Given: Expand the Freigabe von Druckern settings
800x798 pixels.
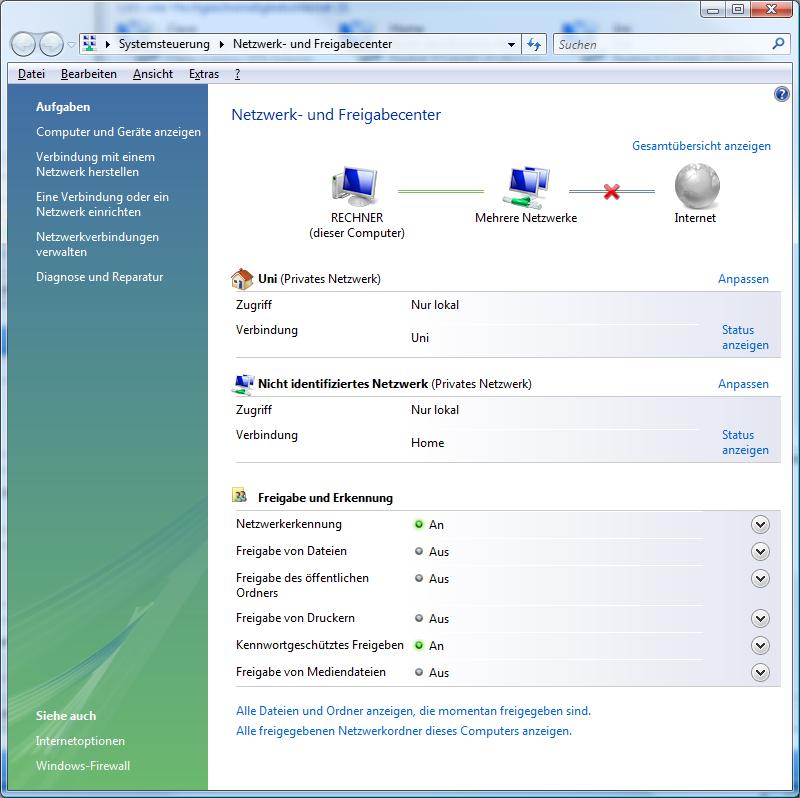Looking at the screenshot, I should 760,618.
